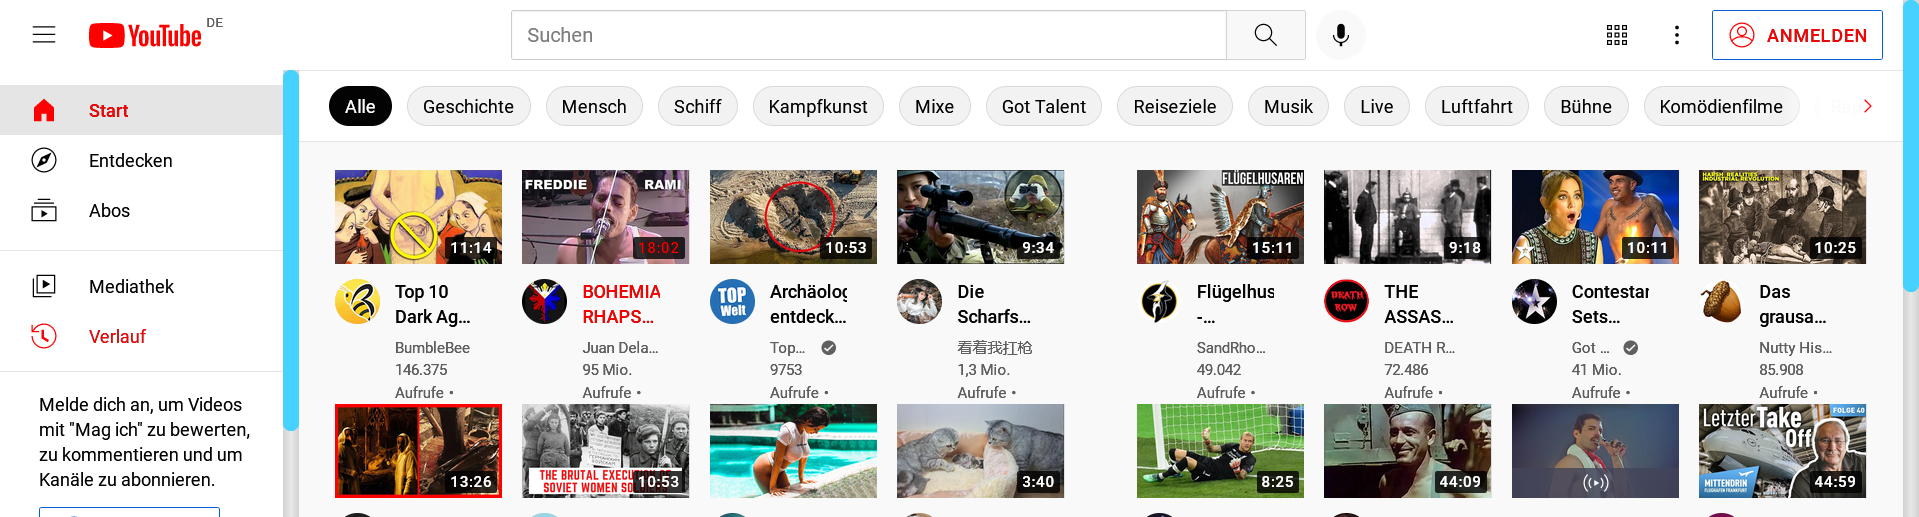This screenshot has width=1919, height=517.
Task: Open the hamburger guide menu
Action: pyautogui.click(x=44, y=35)
